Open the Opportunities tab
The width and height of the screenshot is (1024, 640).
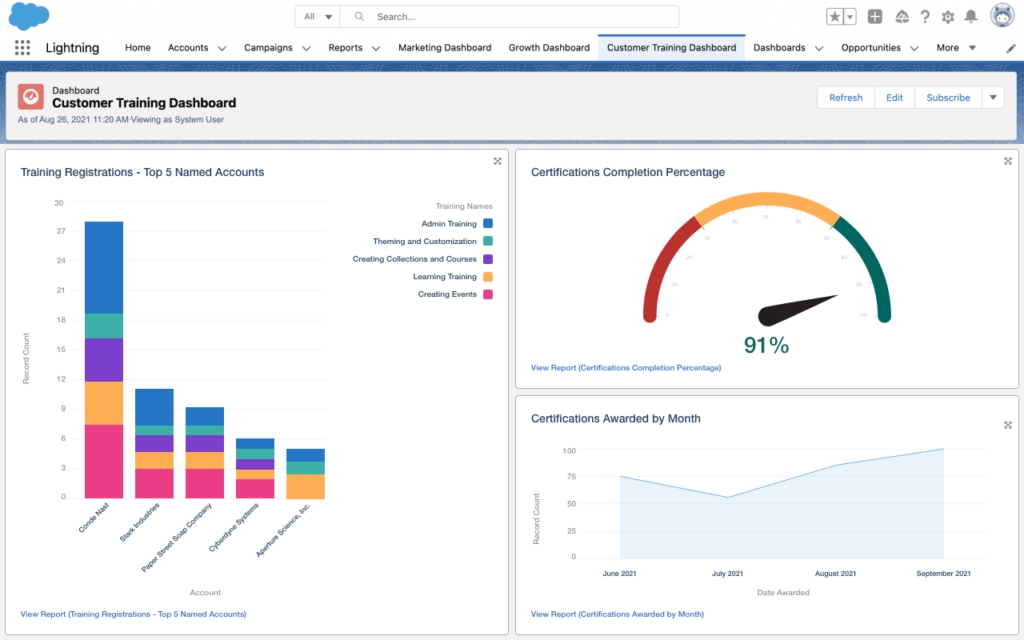871,48
